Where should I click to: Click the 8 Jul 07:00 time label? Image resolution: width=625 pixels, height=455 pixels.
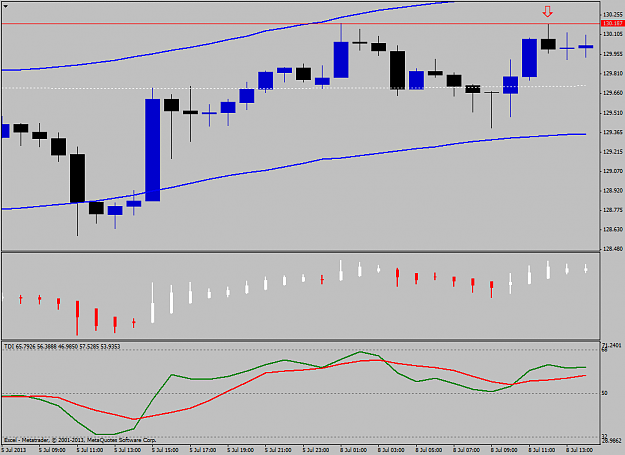click(x=467, y=450)
